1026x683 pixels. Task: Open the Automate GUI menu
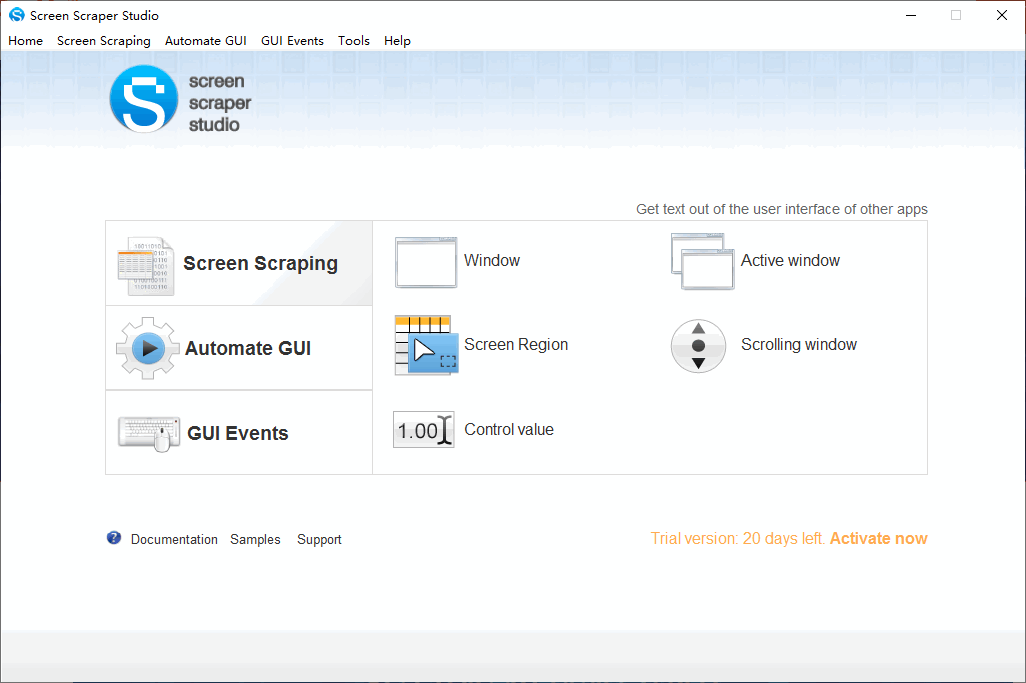tap(205, 41)
